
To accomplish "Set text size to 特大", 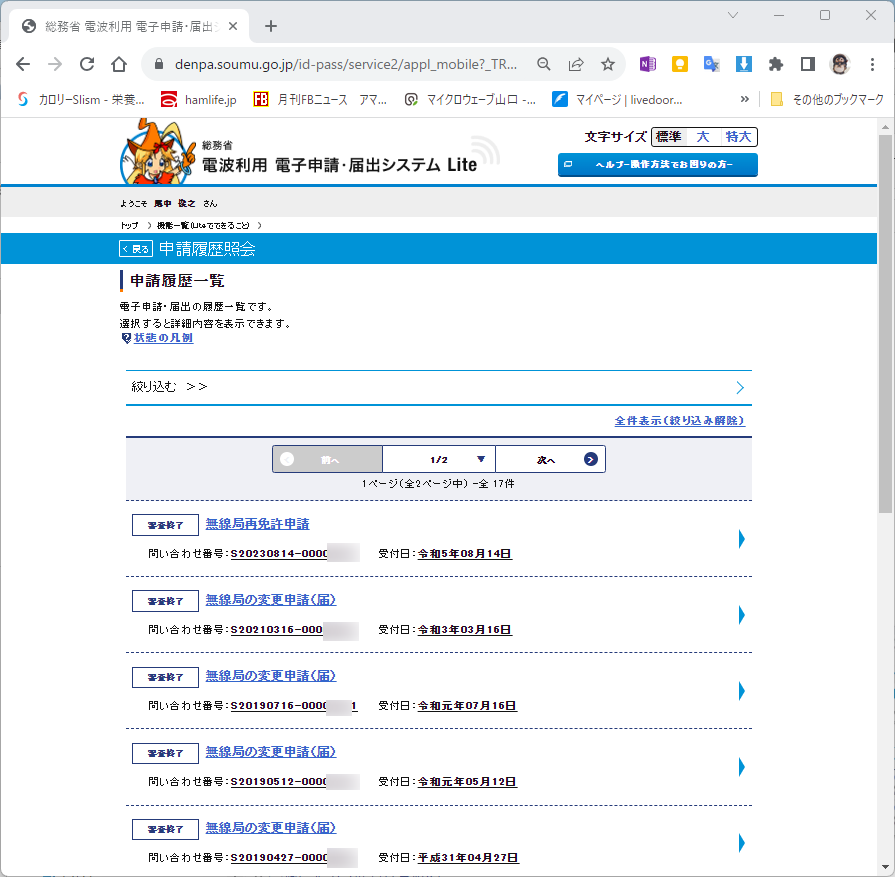I will click(x=738, y=137).
